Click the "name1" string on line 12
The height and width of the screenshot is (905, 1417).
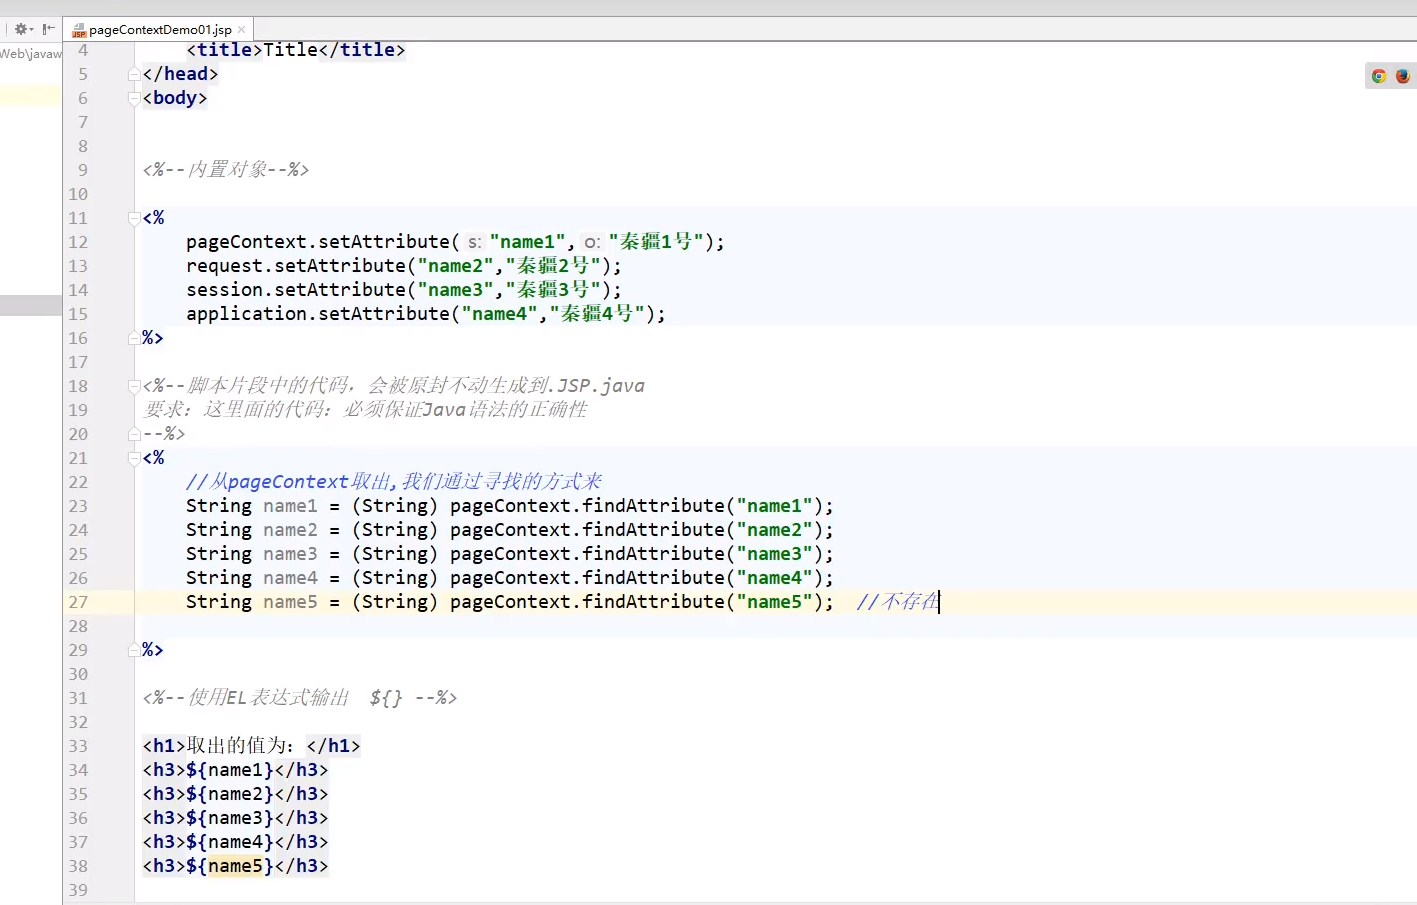528,242
